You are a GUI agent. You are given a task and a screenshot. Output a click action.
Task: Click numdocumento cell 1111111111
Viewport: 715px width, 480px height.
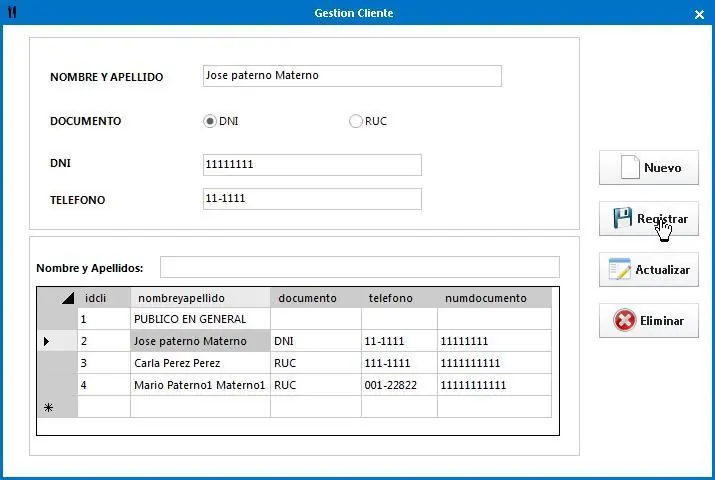point(494,363)
